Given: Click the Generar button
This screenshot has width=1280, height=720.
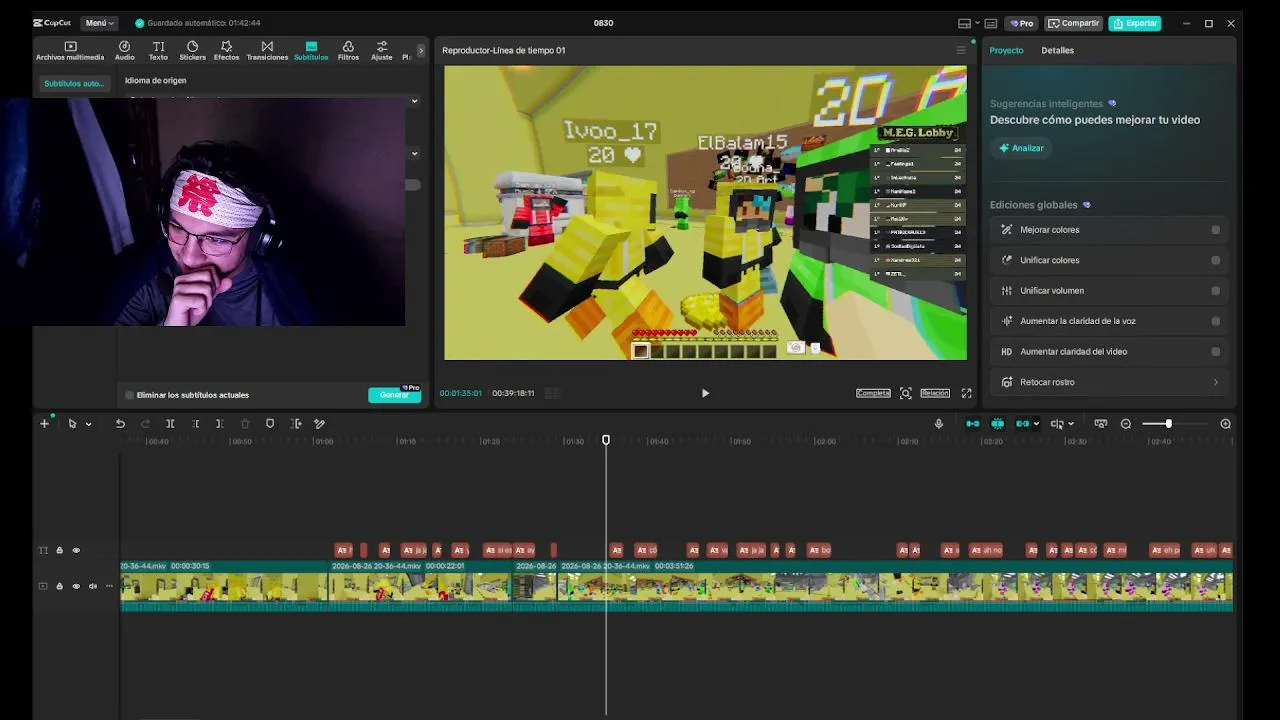Looking at the screenshot, I should [x=394, y=395].
